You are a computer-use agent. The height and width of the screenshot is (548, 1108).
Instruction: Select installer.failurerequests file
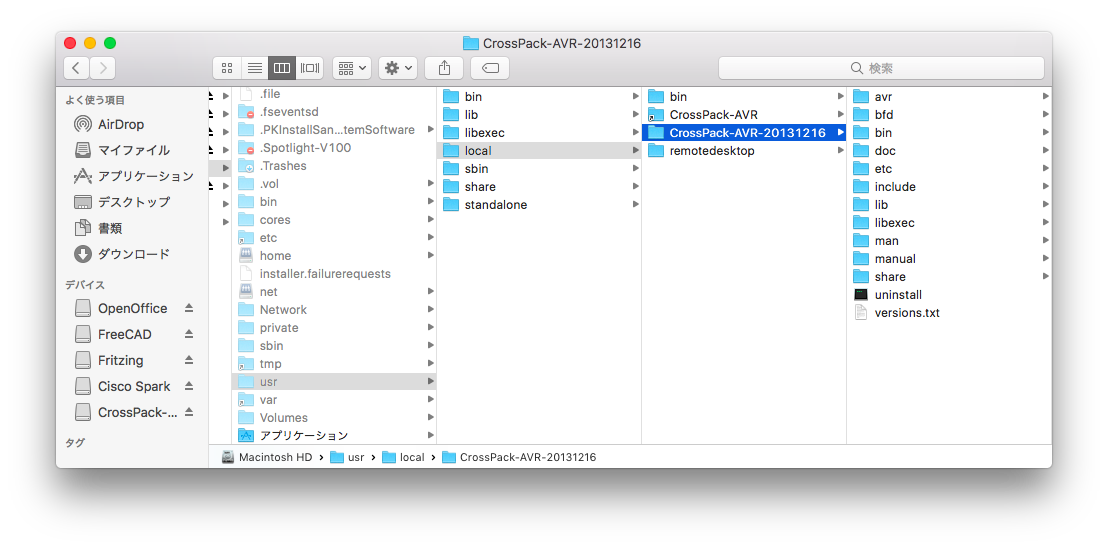334,273
